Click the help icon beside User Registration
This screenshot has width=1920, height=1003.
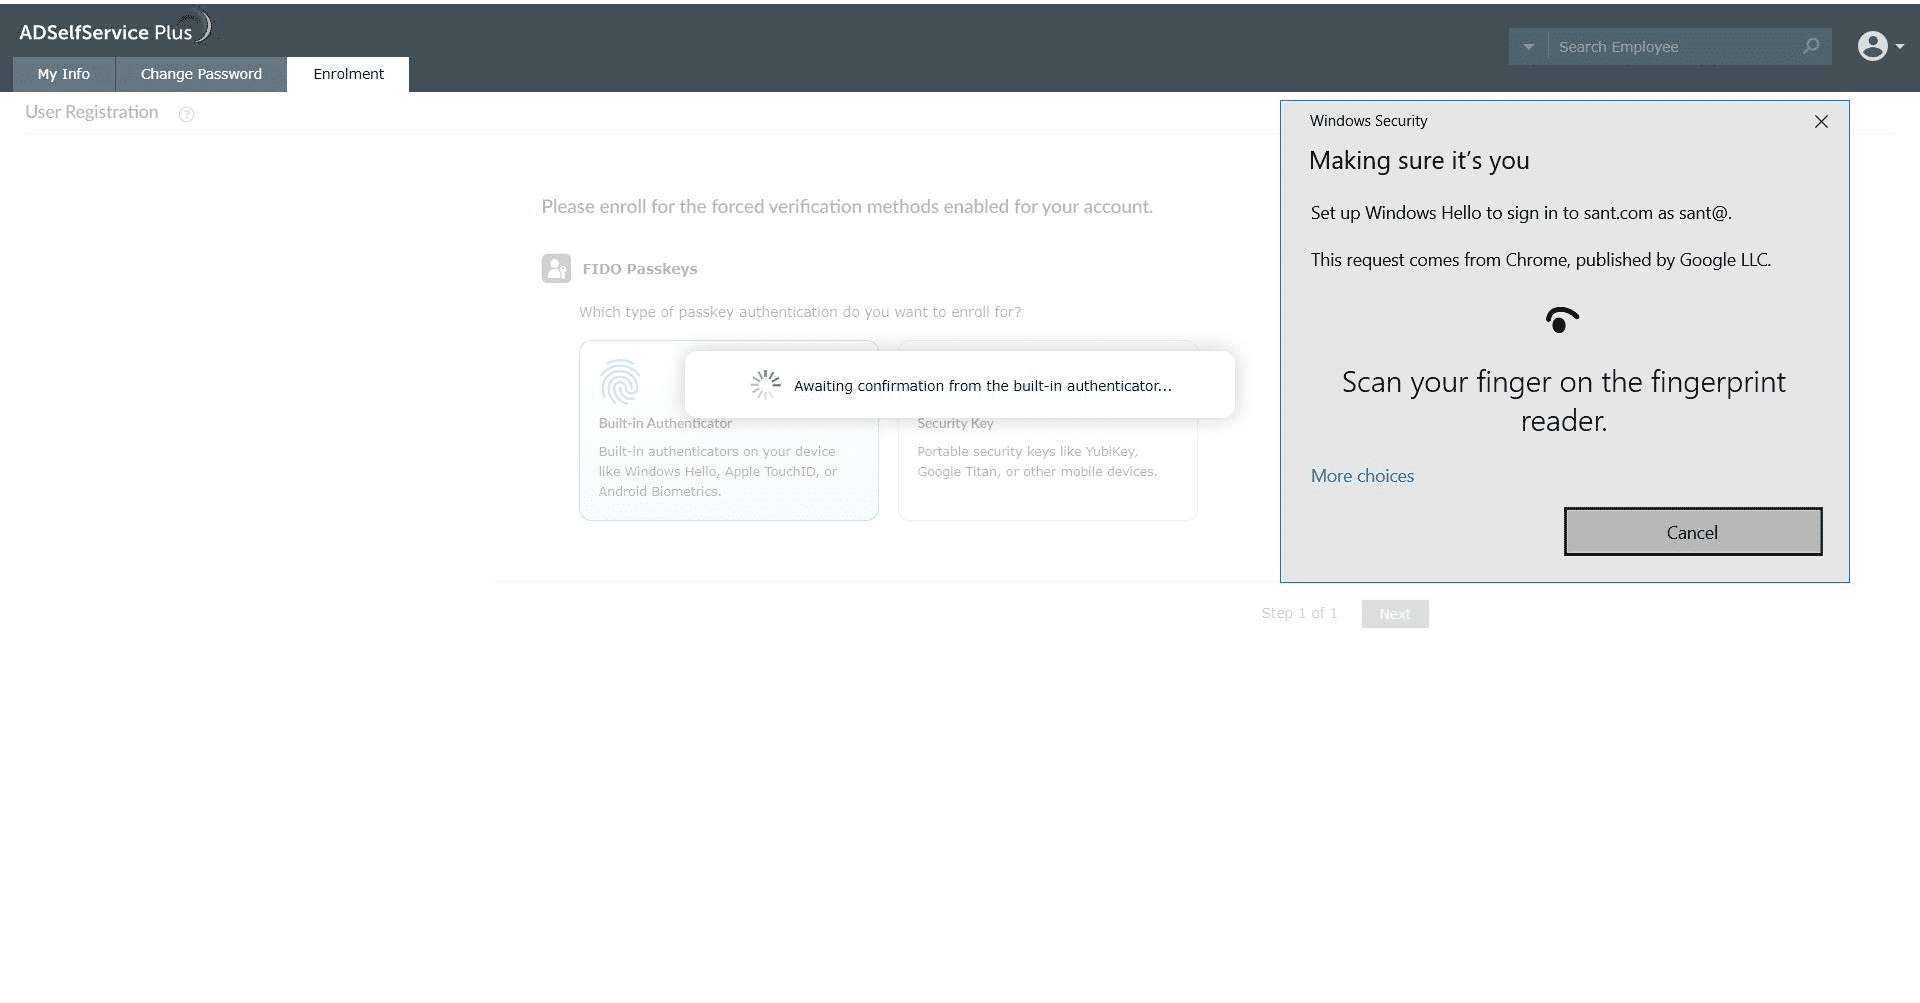(187, 115)
